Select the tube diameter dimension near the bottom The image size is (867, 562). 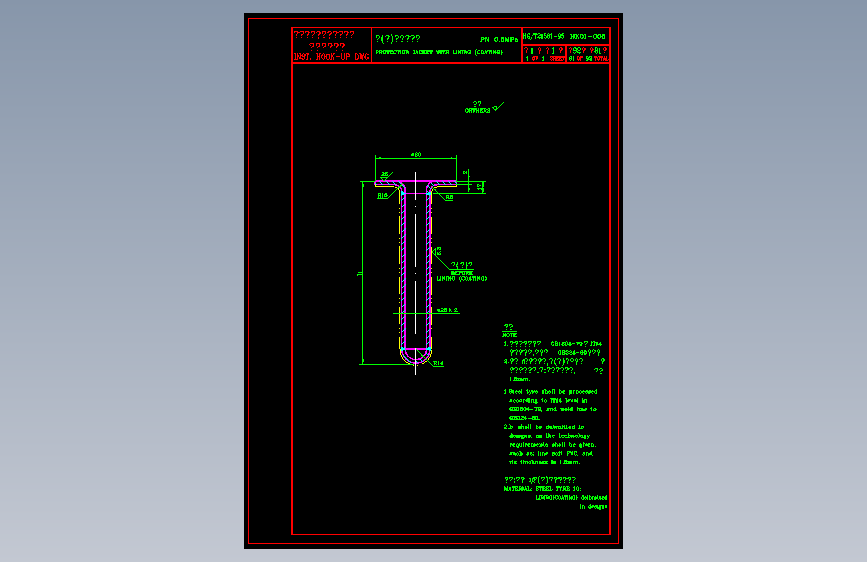(x=447, y=310)
